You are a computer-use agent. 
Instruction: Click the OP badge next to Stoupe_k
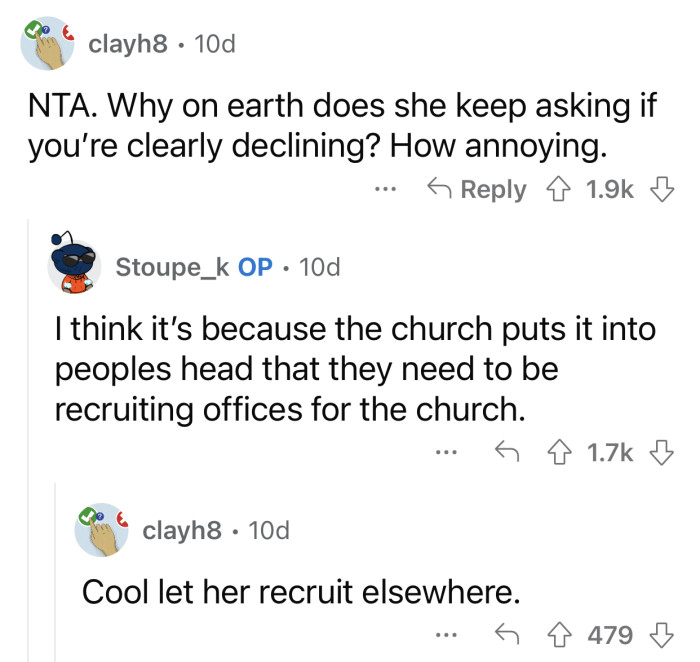click(254, 267)
